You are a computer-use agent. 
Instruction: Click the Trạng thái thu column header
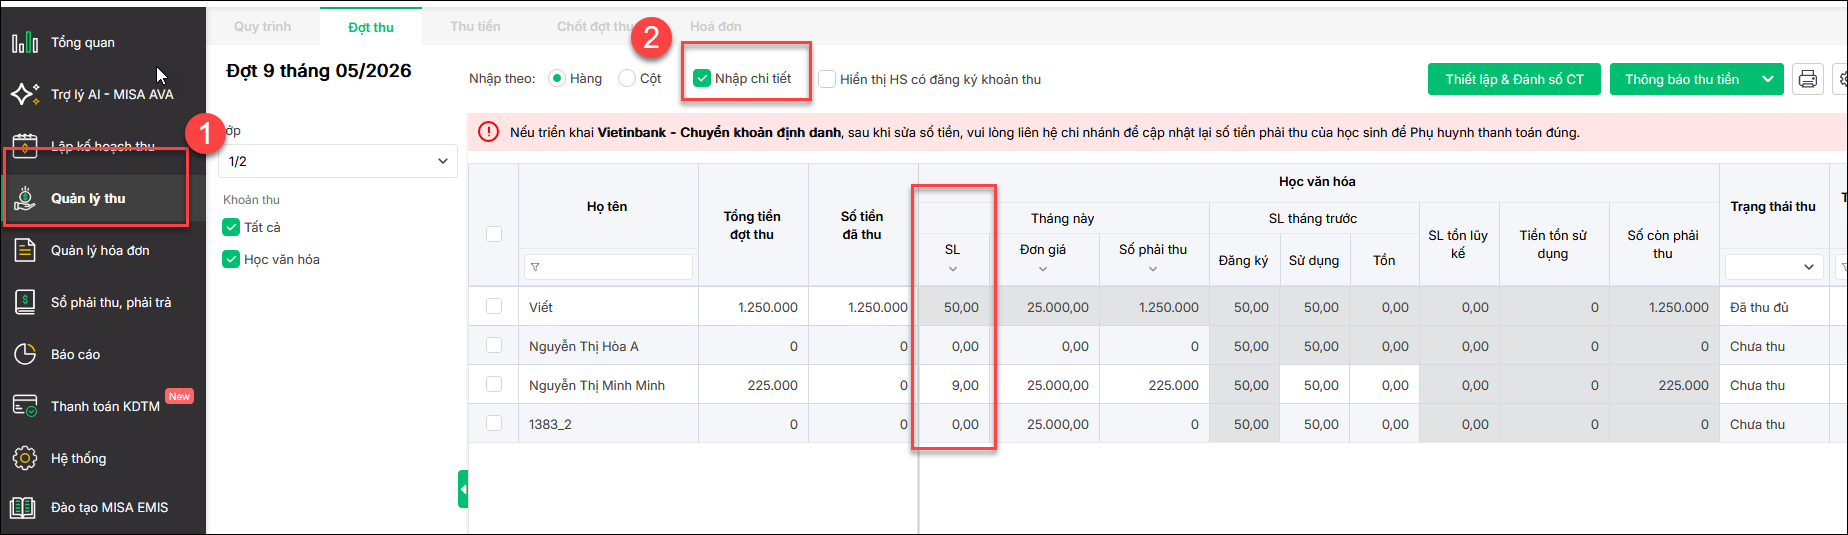1773,206
